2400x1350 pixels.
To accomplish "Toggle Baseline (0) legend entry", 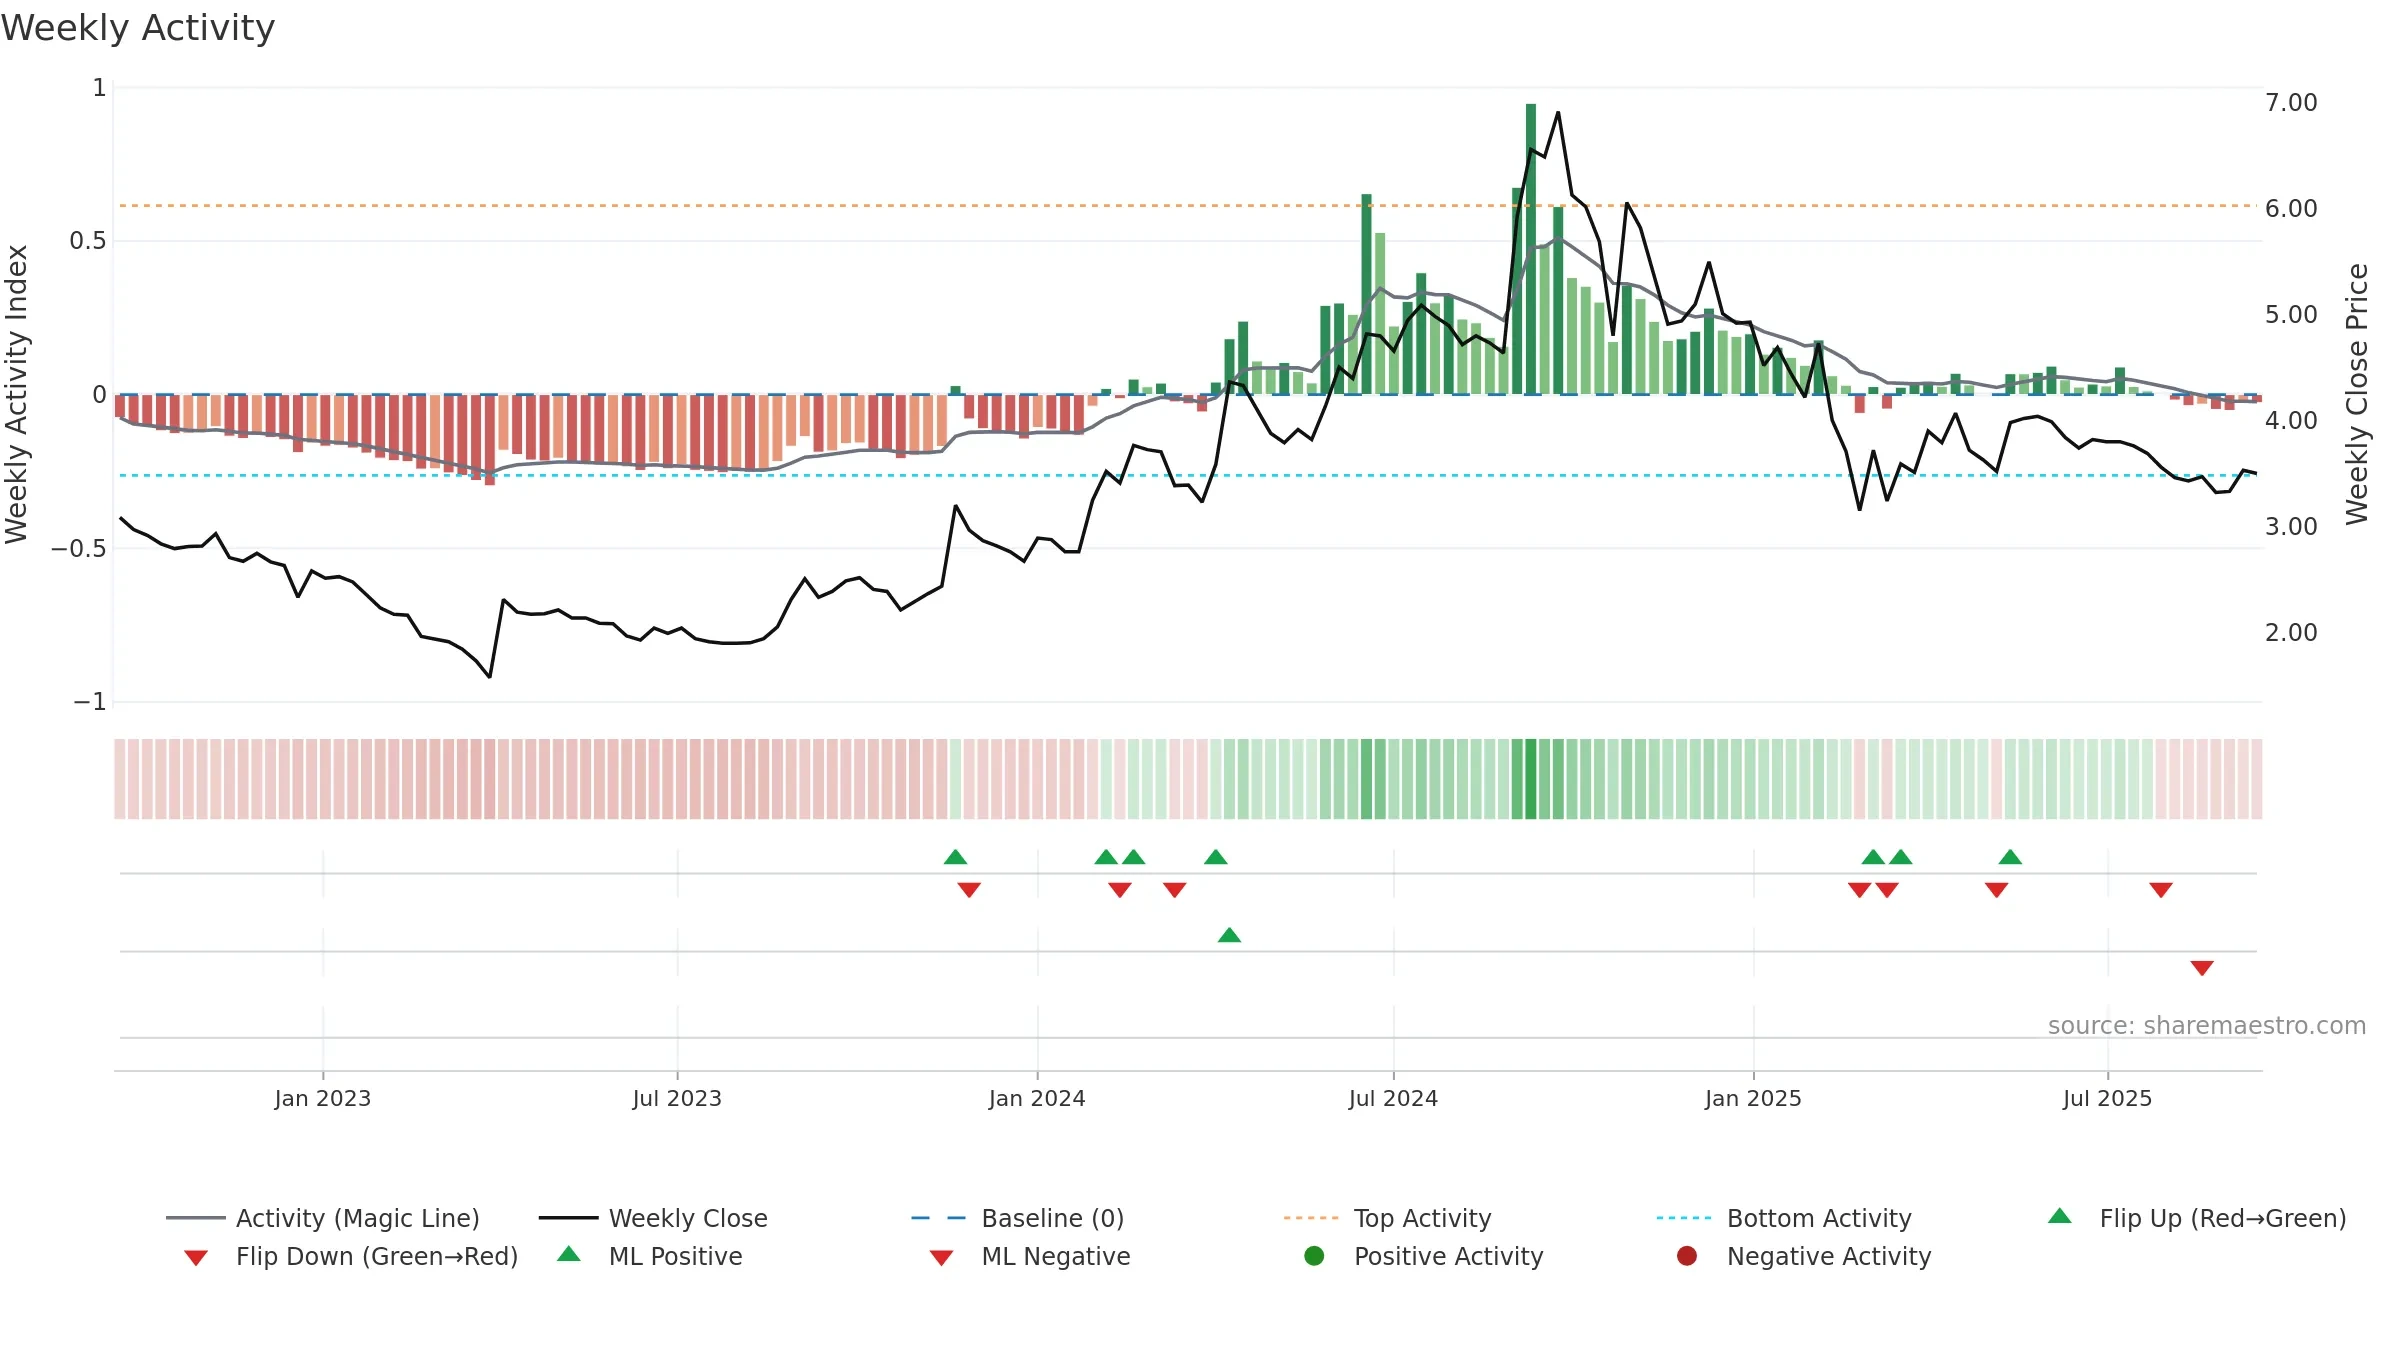I will point(1018,1218).
